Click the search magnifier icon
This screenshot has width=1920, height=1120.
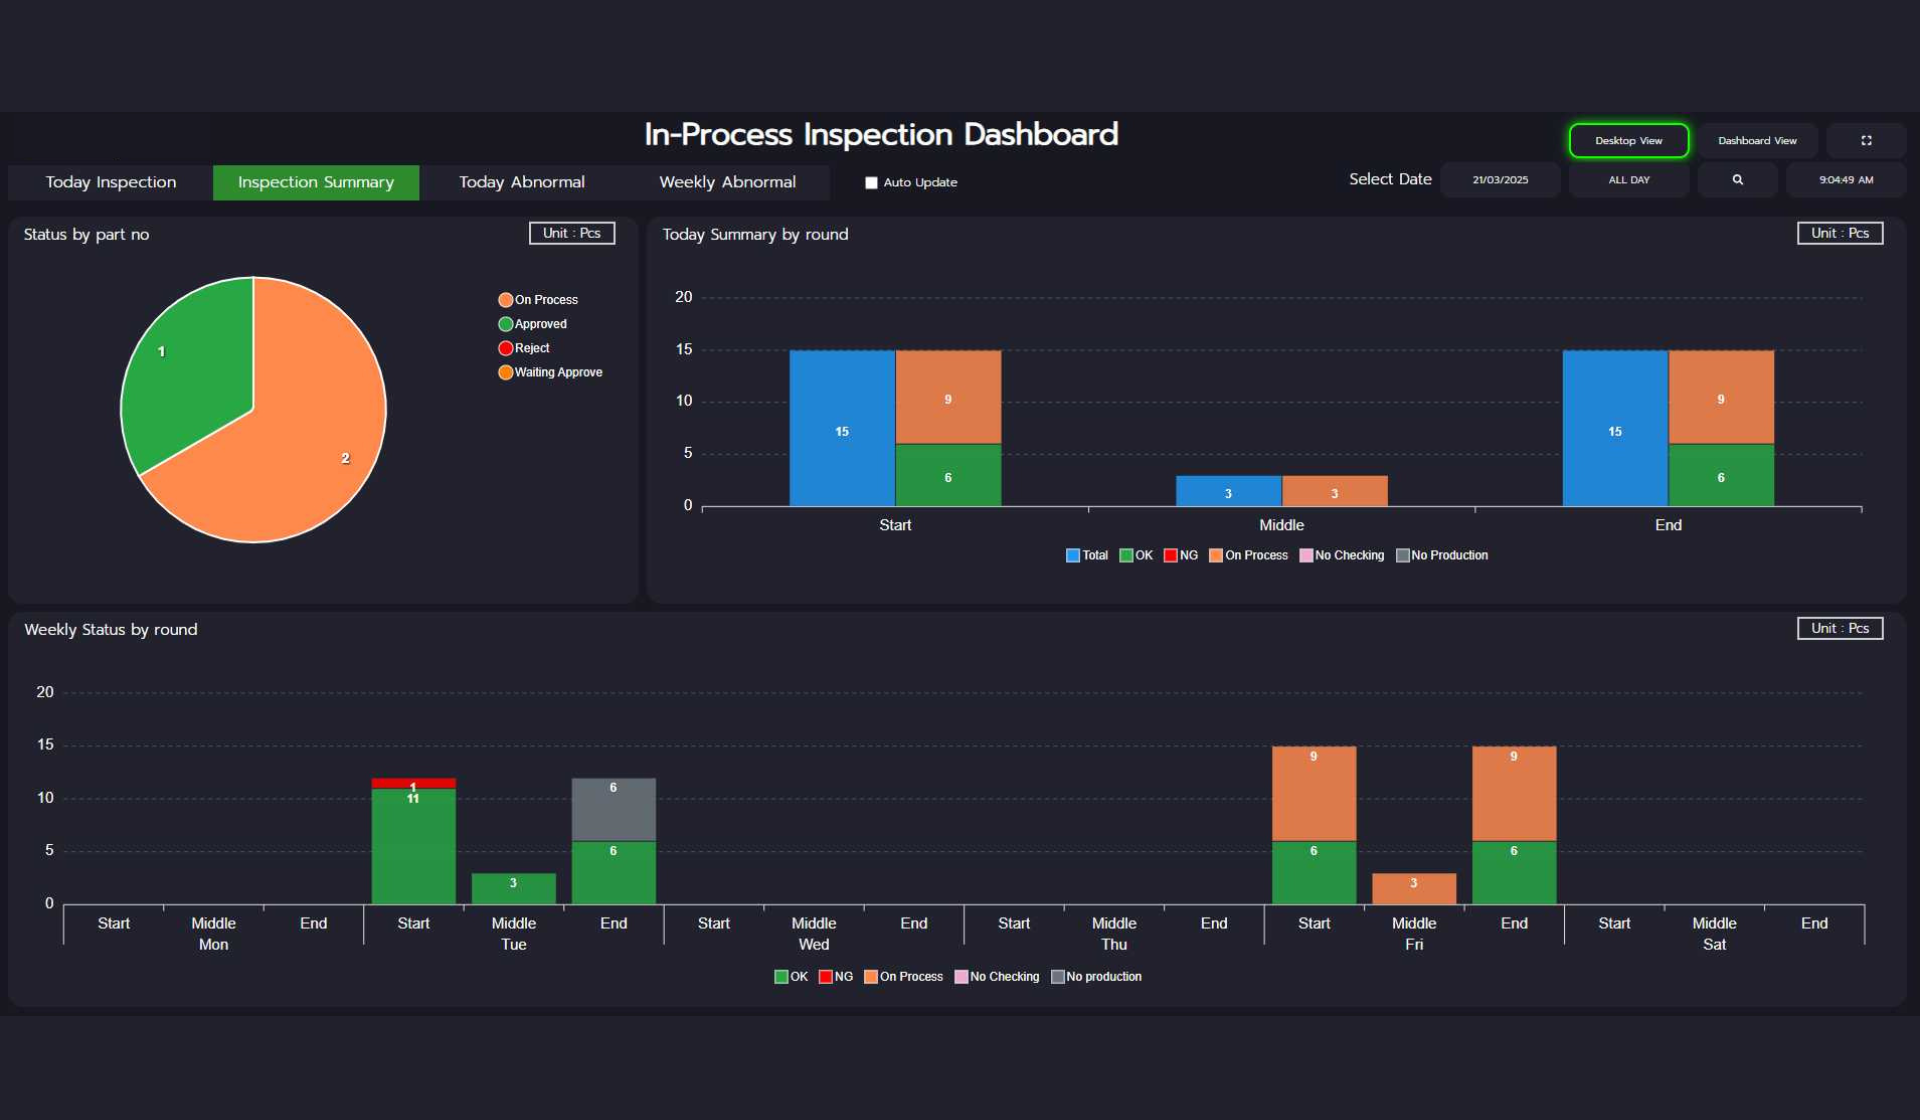point(1737,180)
